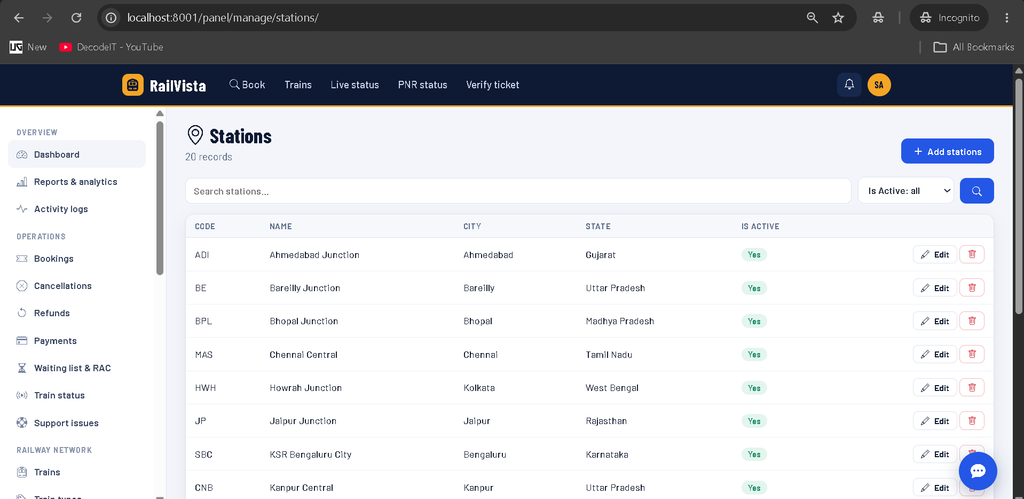The image size is (1024, 499).
Task: Edit the Jaipur Junction station
Action: point(935,421)
